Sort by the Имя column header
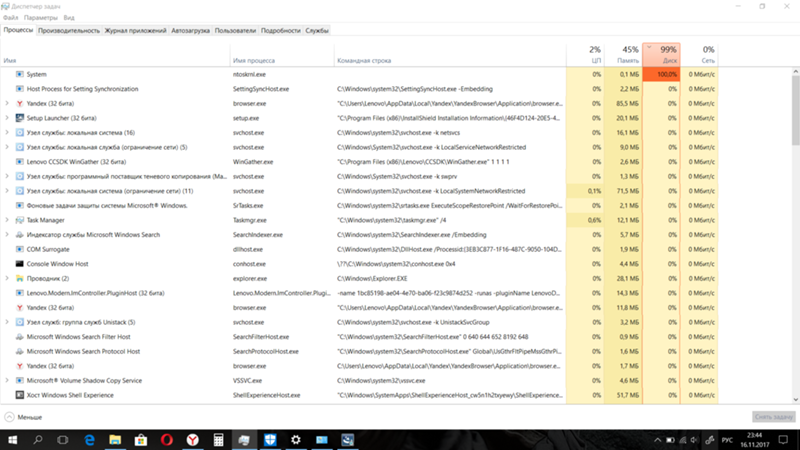 (115, 55)
